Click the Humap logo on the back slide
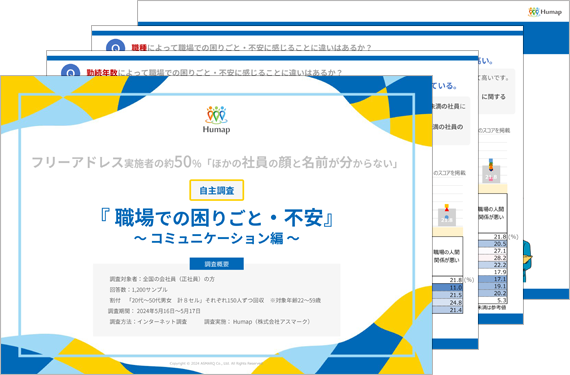 point(545,12)
